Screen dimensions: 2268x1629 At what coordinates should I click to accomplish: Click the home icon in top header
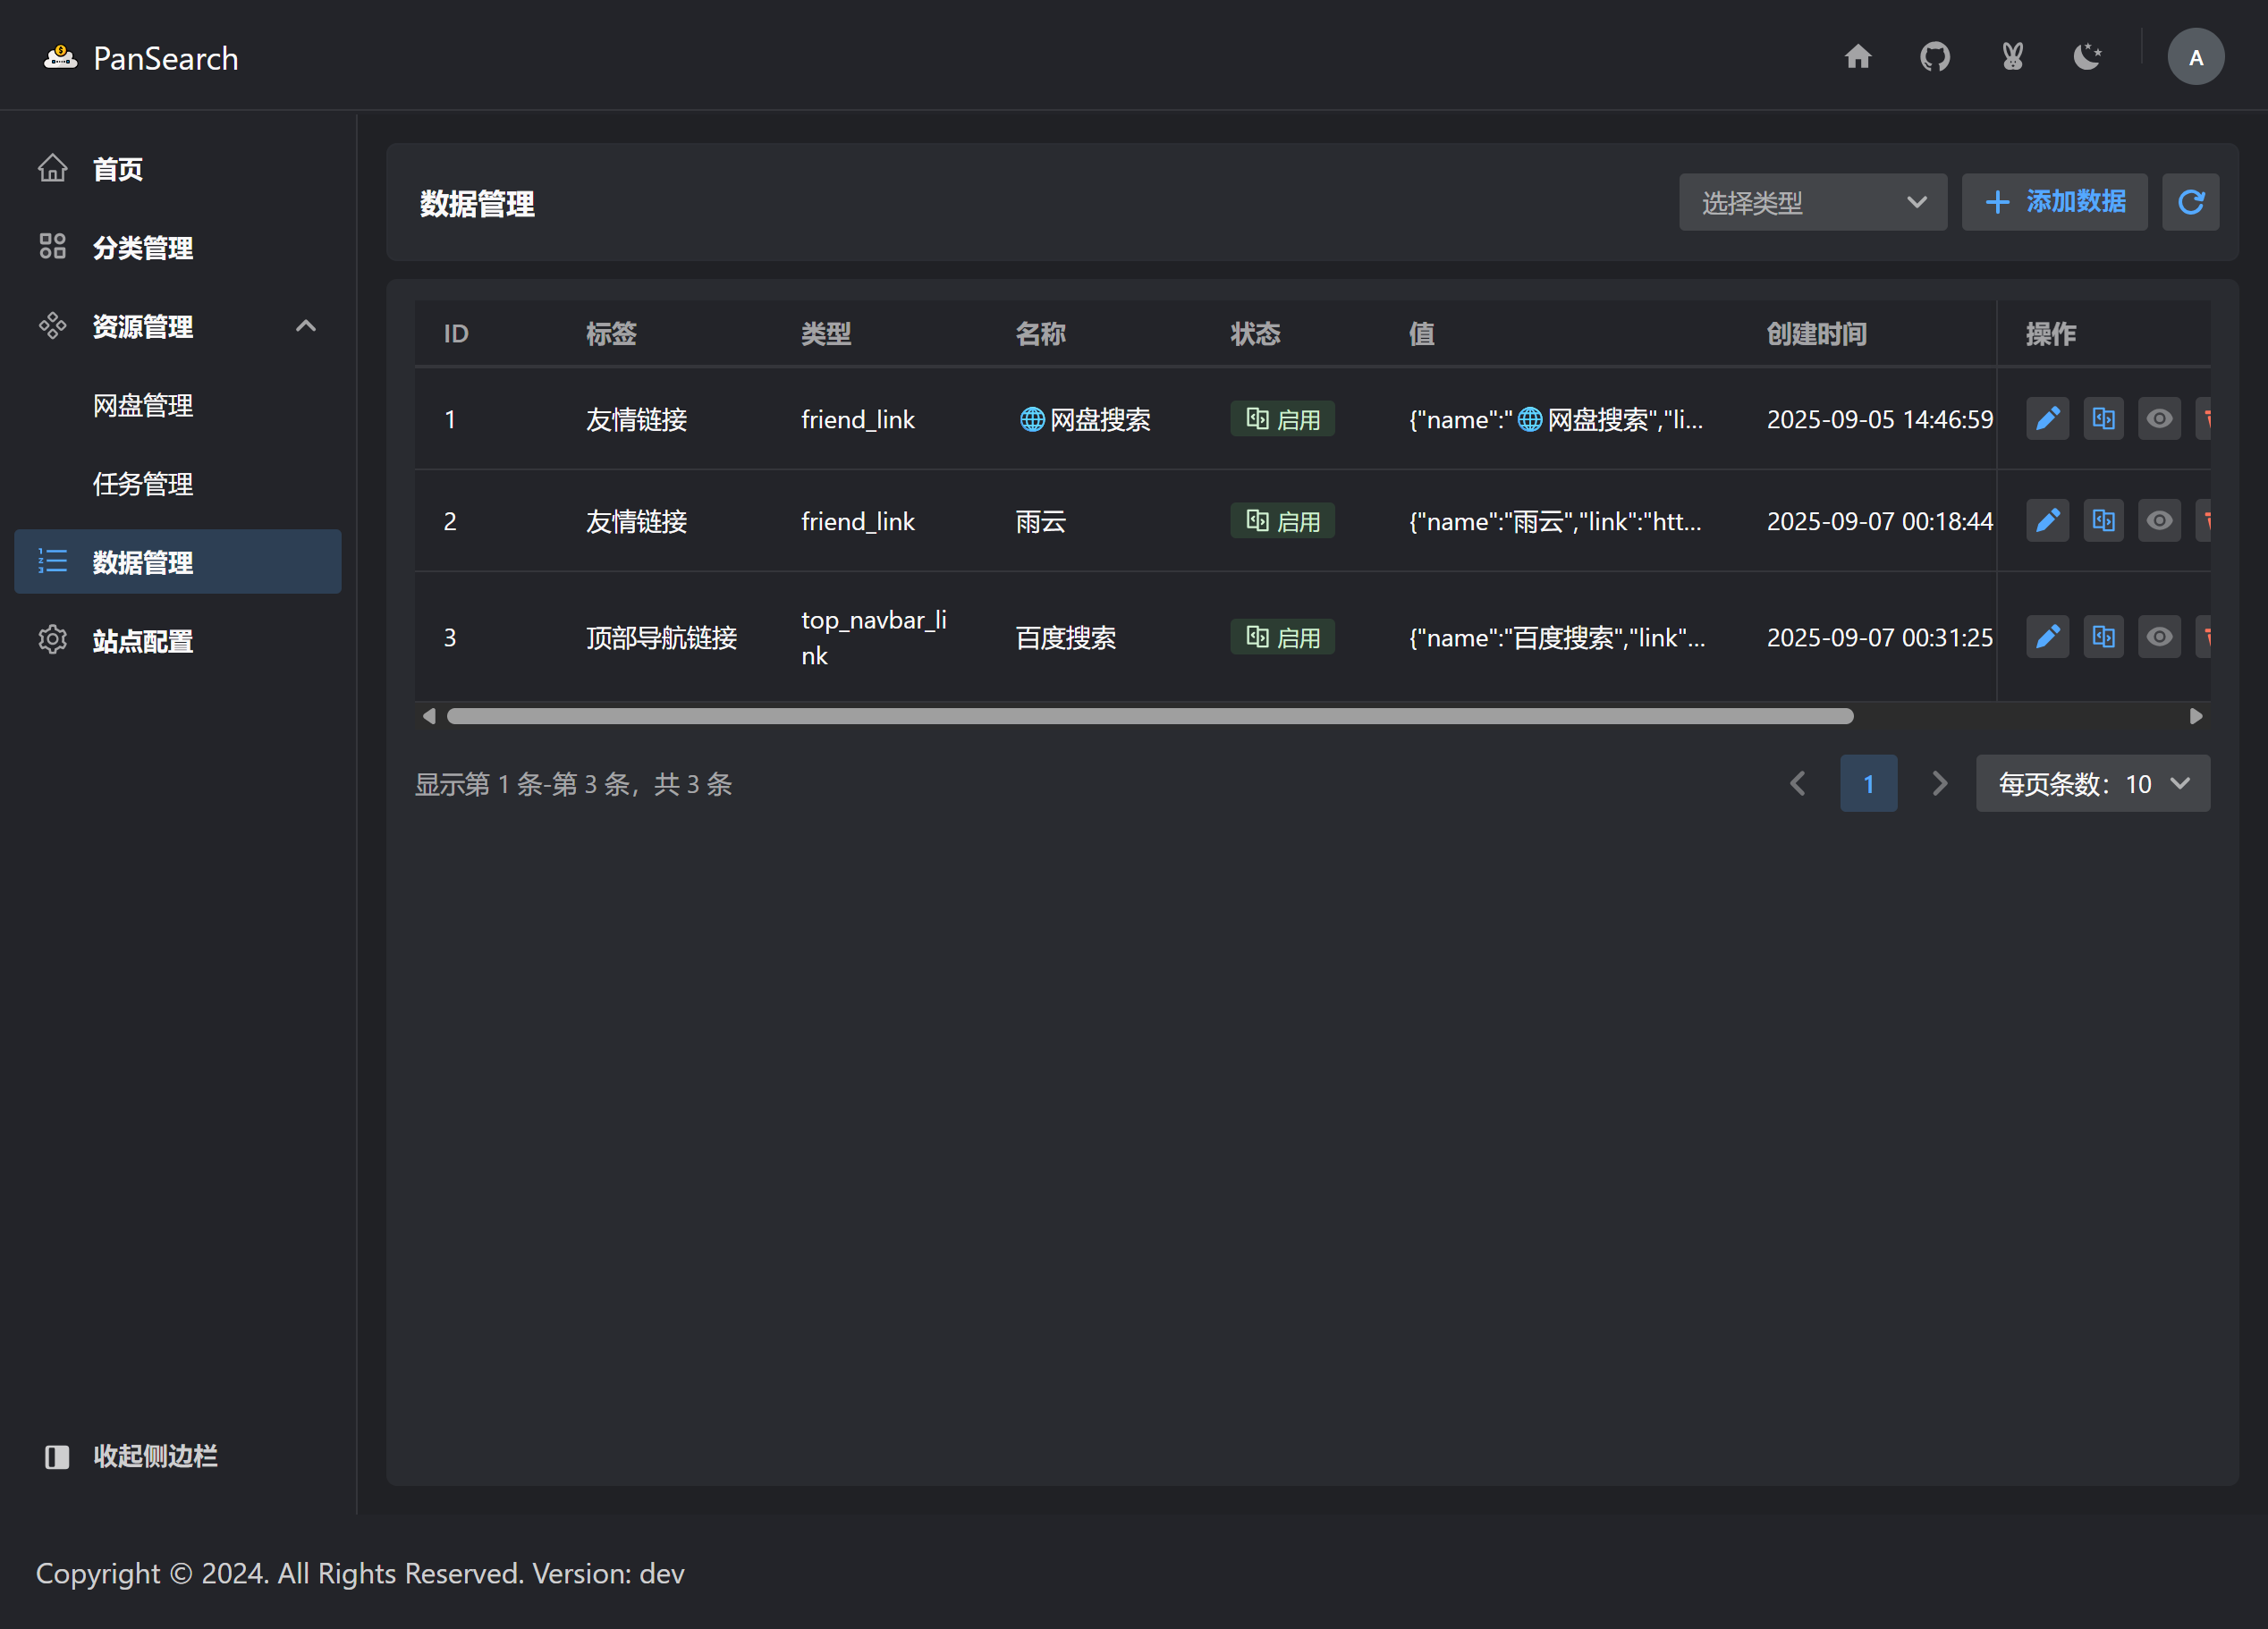(x=1857, y=57)
